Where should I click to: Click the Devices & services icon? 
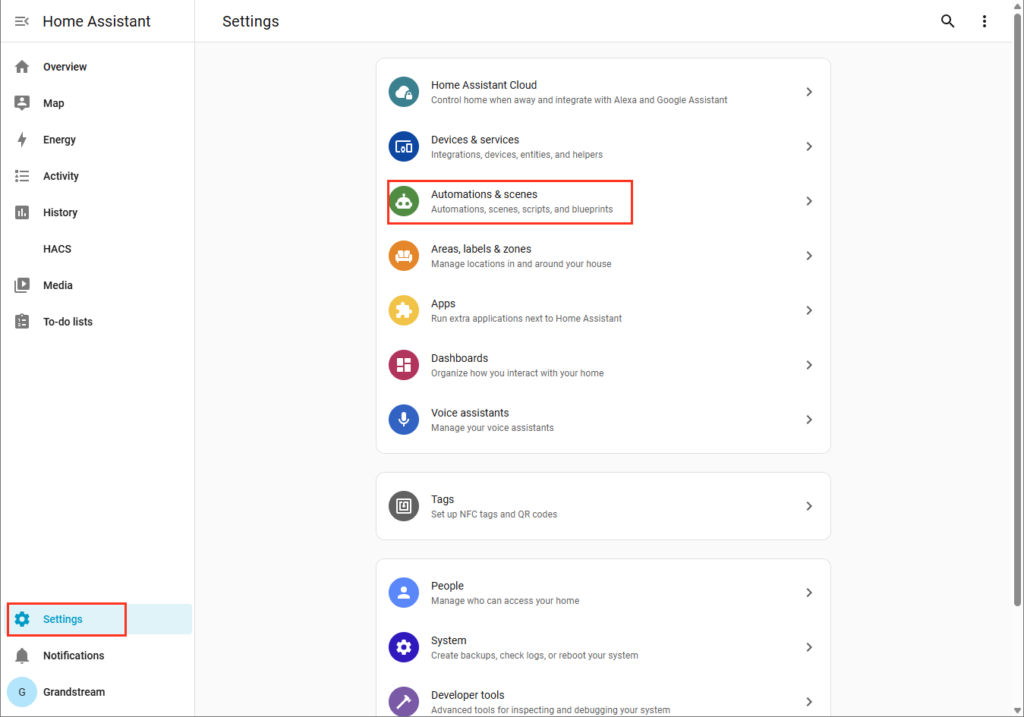[404, 146]
